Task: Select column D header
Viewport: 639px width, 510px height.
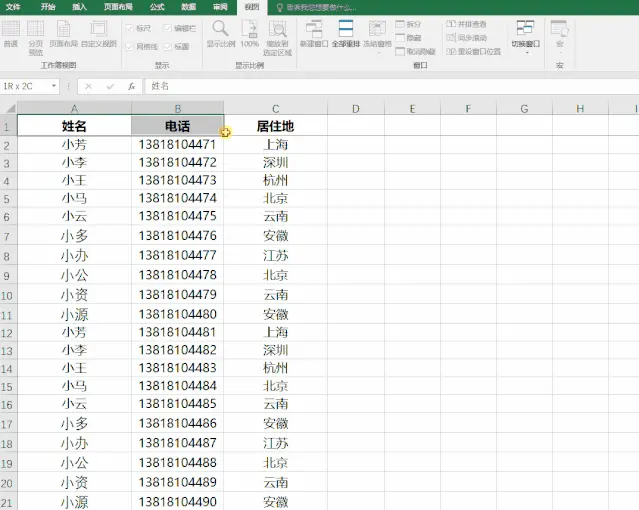Action: pyautogui.click(x=356, y=108)
